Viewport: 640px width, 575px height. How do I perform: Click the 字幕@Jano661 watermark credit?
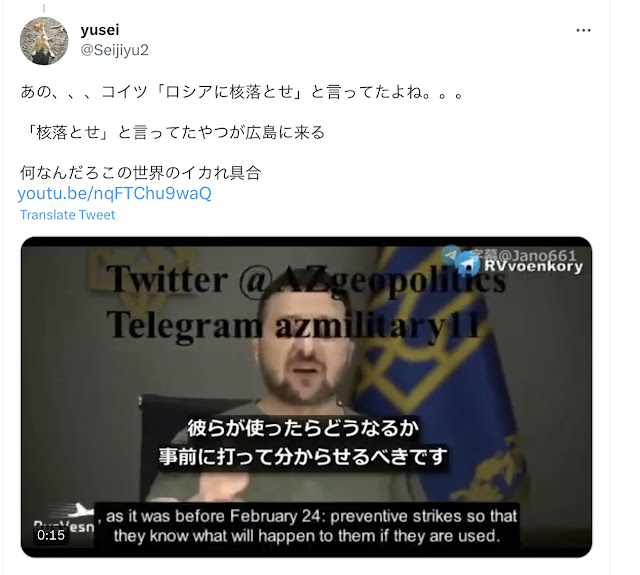coord(522,255)
